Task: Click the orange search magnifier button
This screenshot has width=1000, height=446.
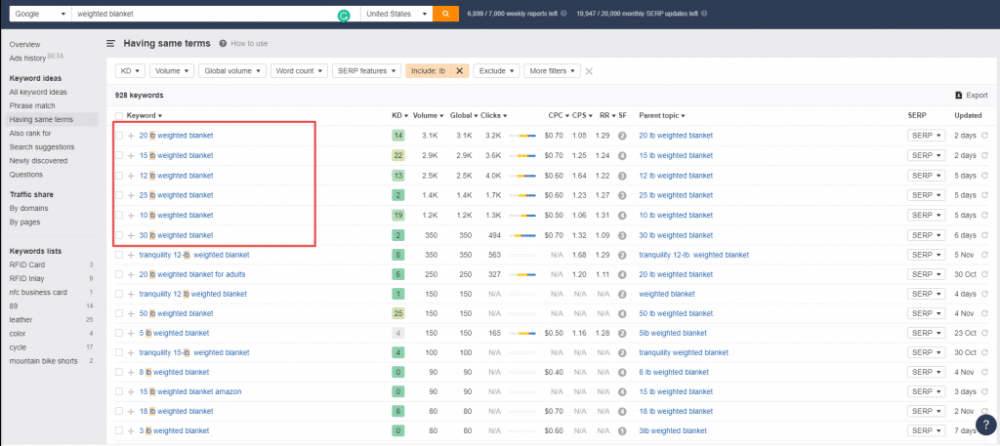Action: (447, 14)
